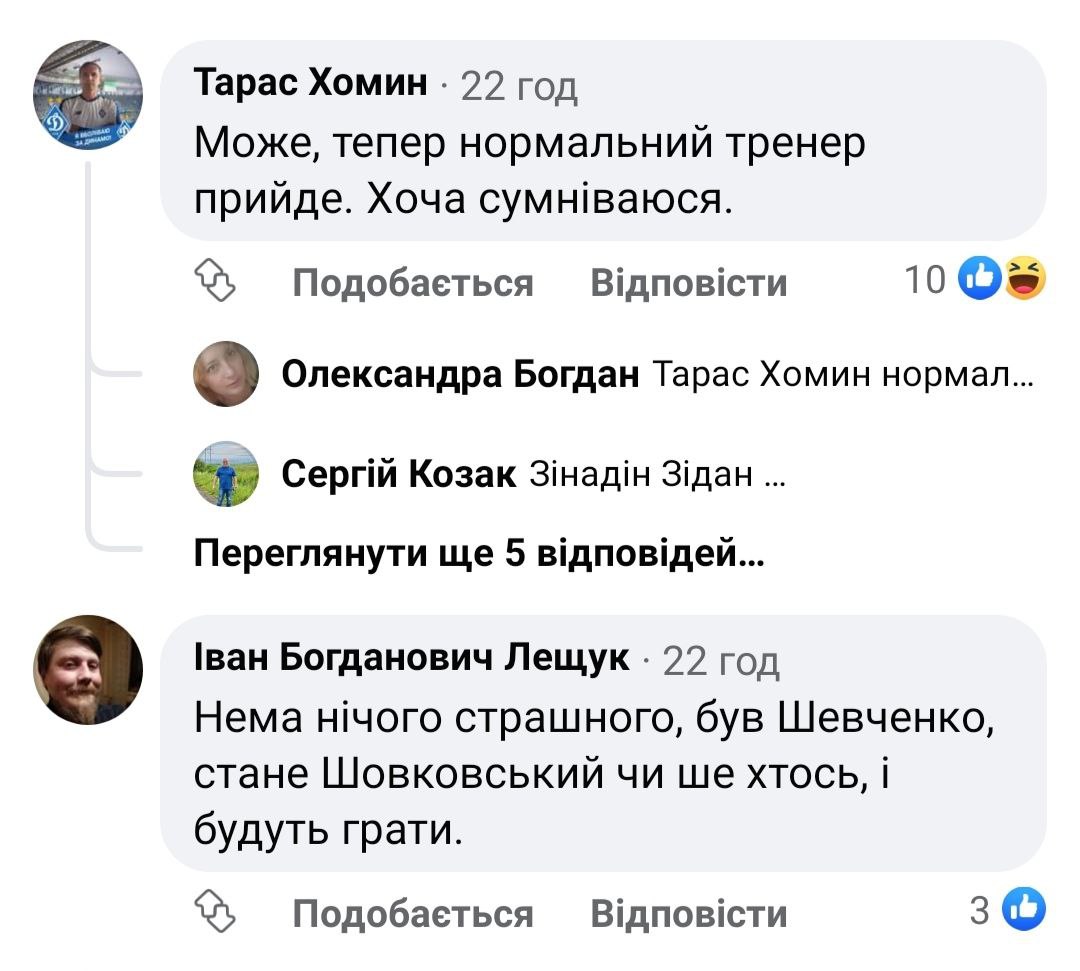The width and height of the screenshot is (1080, 971).
Task: Click like reaction icon on Лещук's comment
Action: click(x=1021, y=909)
